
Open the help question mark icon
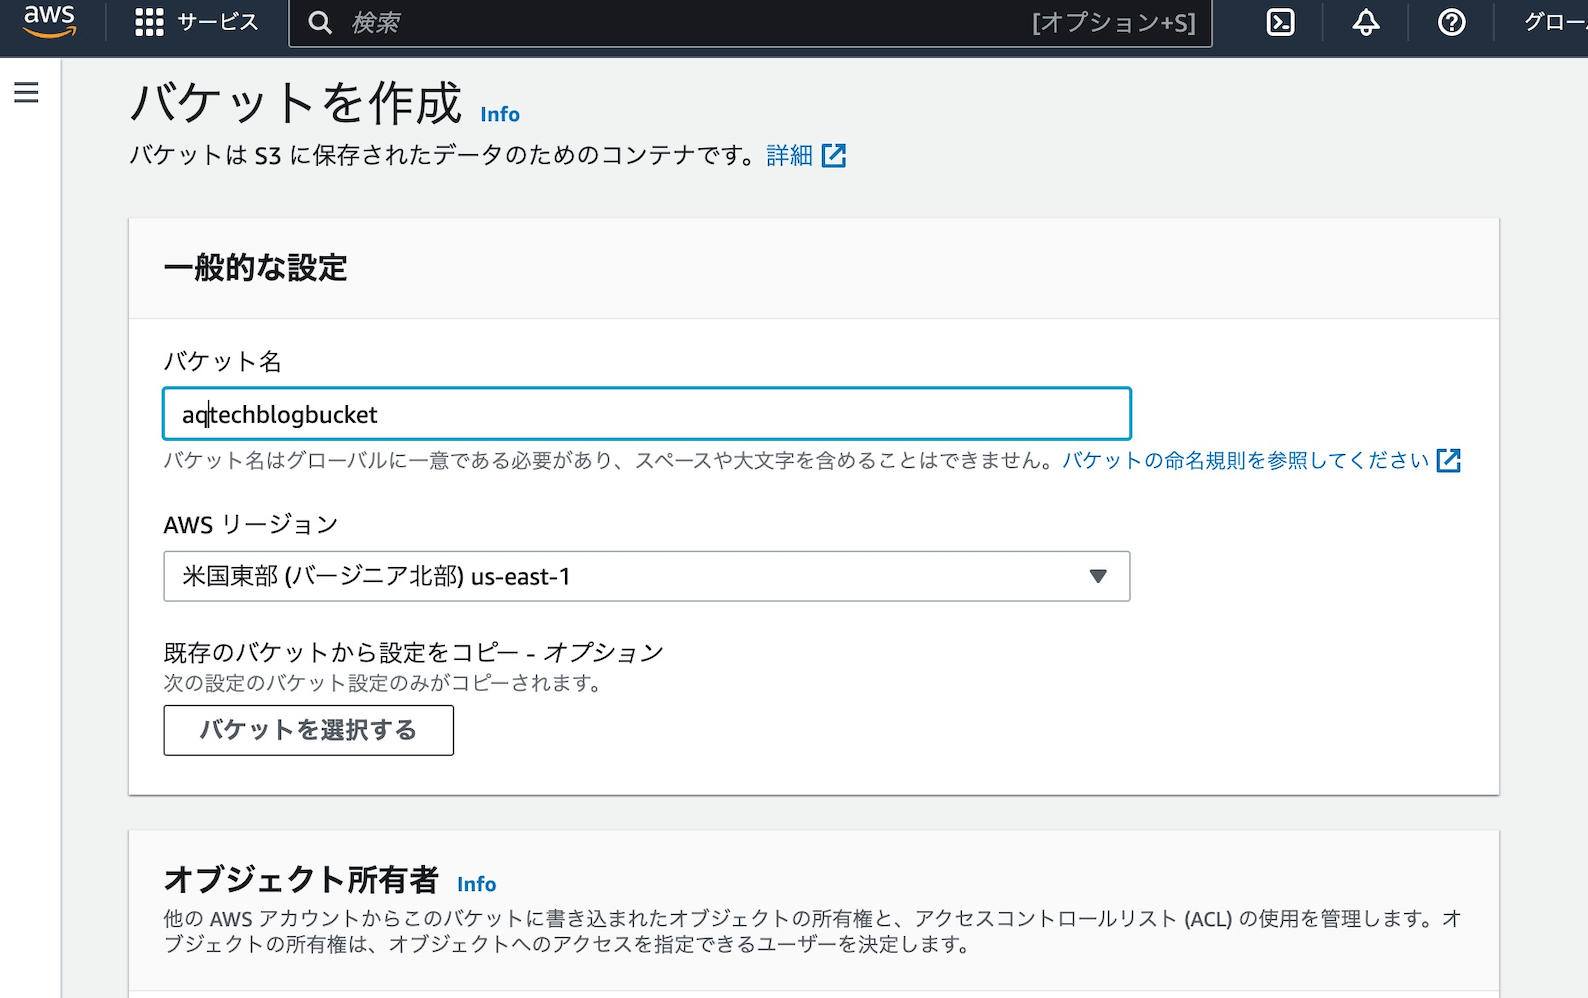point(1451,22)
